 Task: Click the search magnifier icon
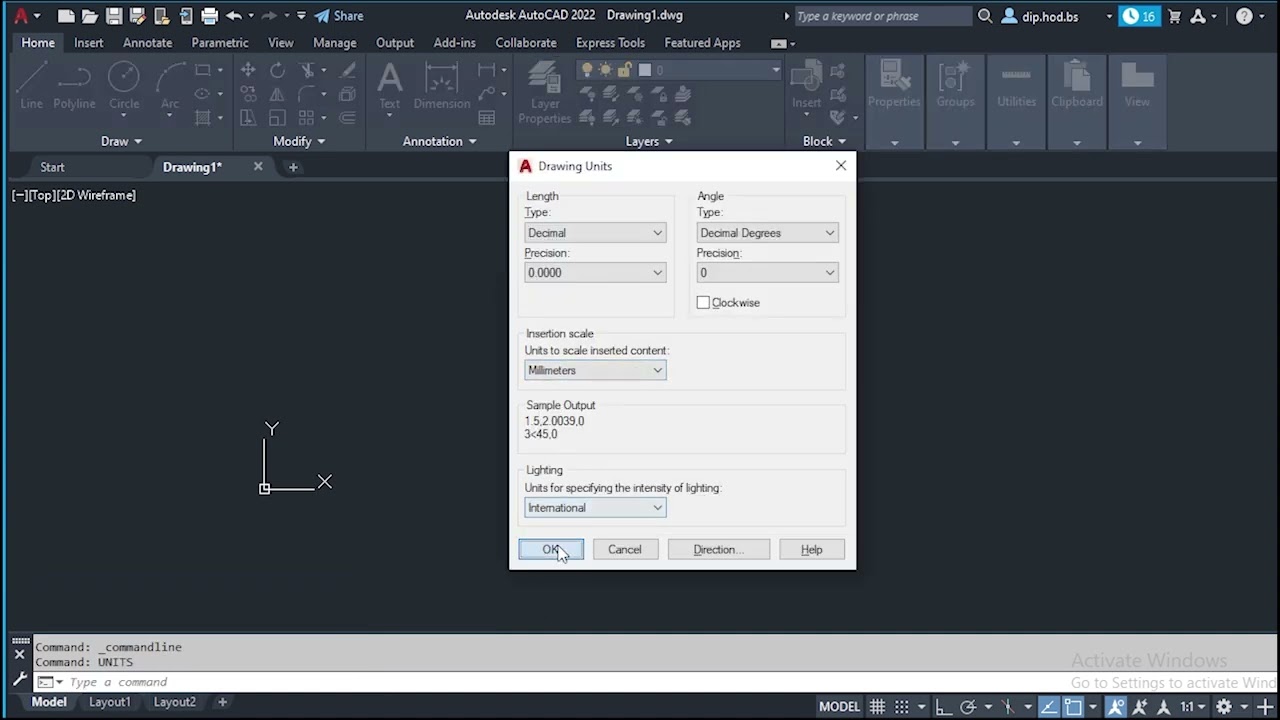coord(985,16)
